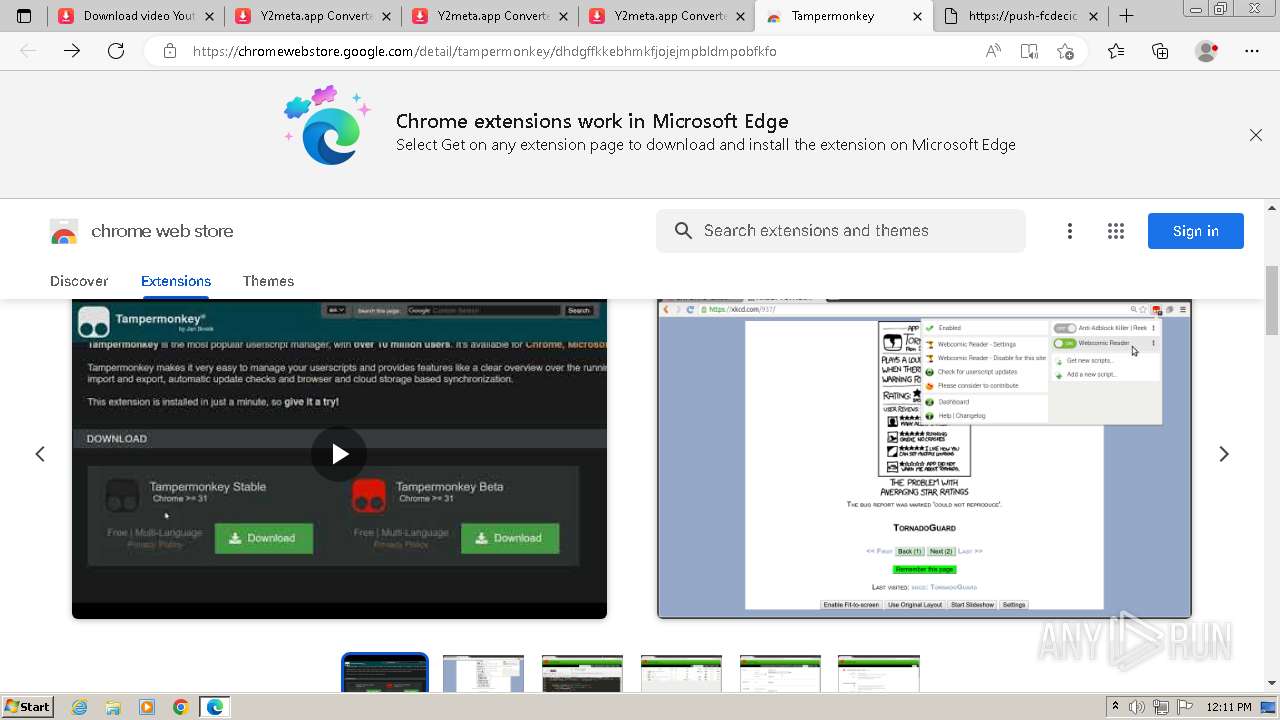Show hidden system tray icons
1280x720 pixels.
coord(1115,707)
